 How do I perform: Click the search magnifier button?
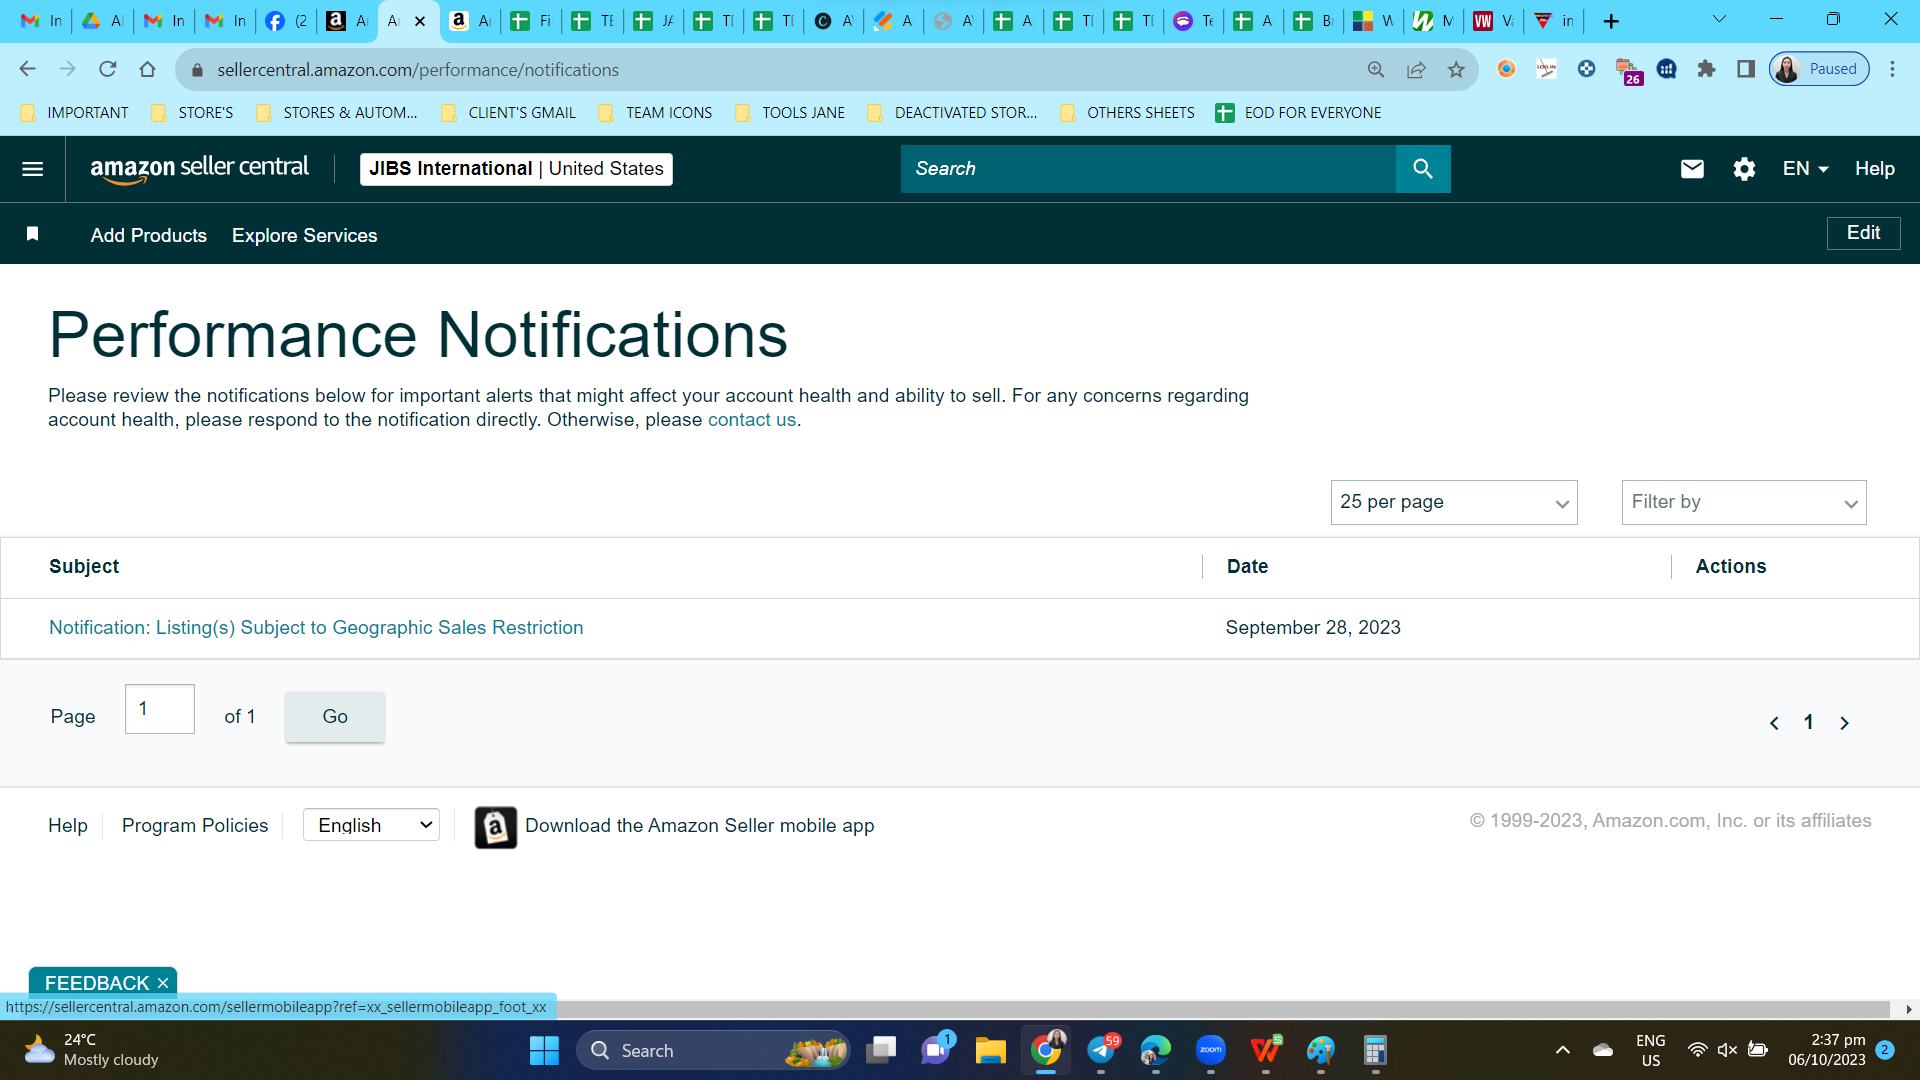coord(1423,169)
